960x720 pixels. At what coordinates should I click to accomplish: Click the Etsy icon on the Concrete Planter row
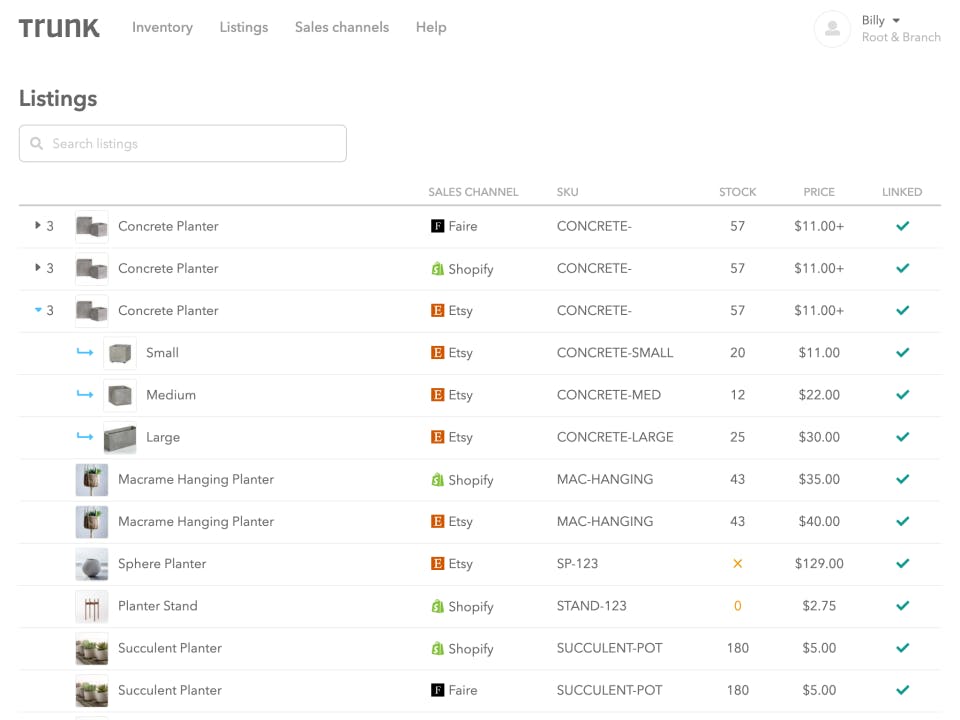point(436,310)
